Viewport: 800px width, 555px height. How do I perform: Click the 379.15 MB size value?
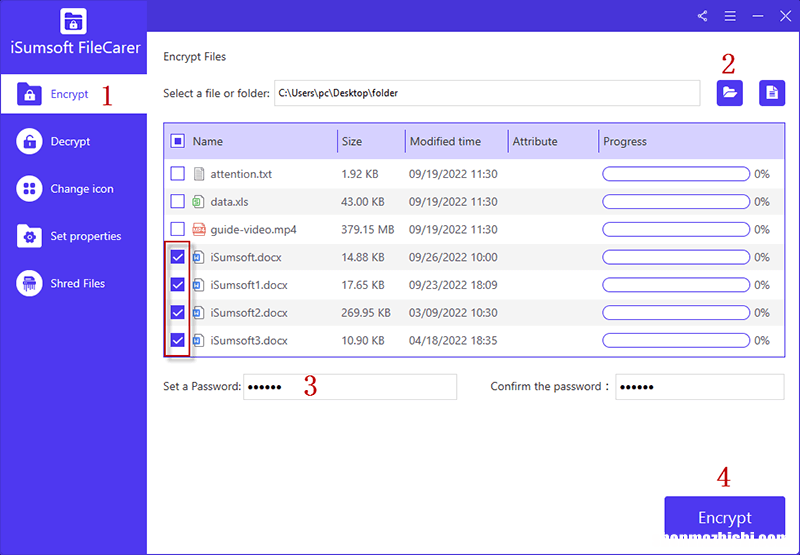point(368,230)
